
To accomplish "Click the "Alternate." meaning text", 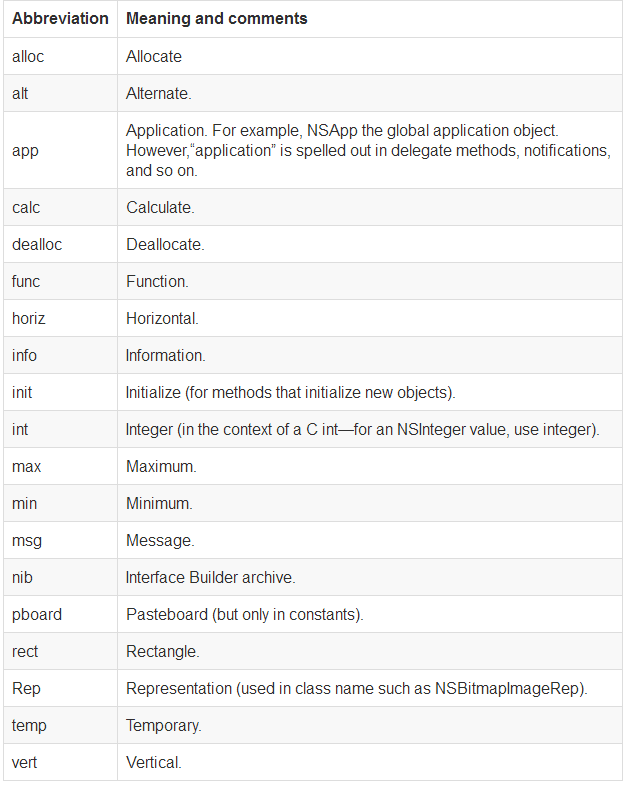I will click(159, 93).
